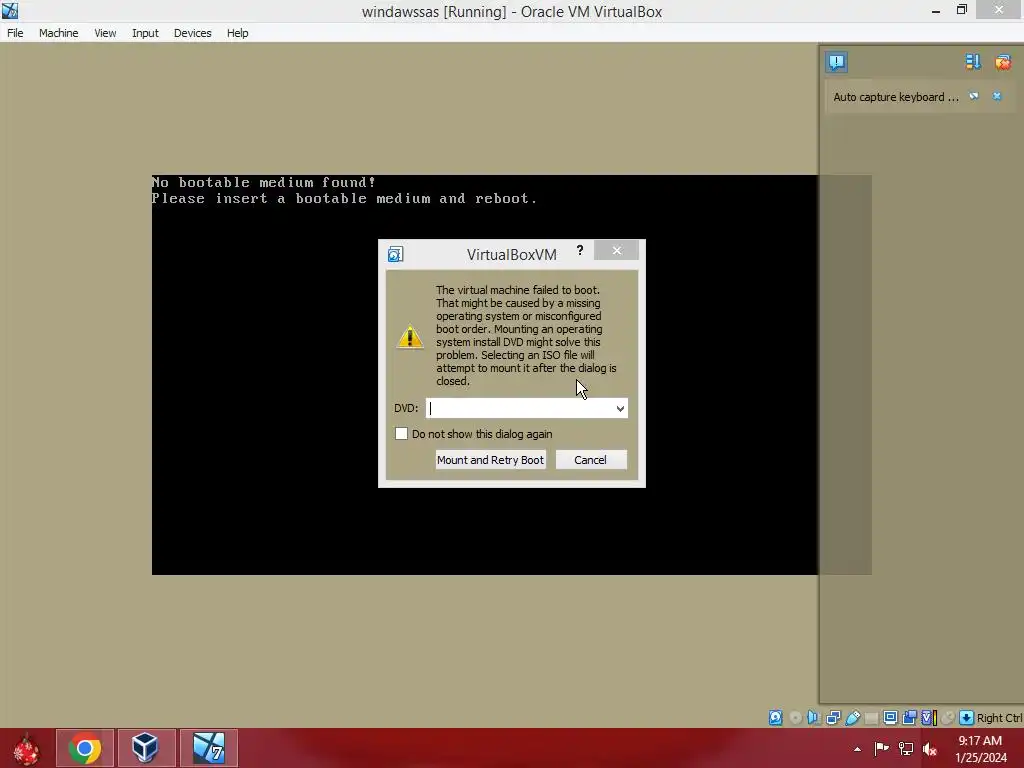The width and height of the screenshot is (1024, 768).
Task: Click the network connection tray icon
Action: pyautogui.click(x=906, y=749)
